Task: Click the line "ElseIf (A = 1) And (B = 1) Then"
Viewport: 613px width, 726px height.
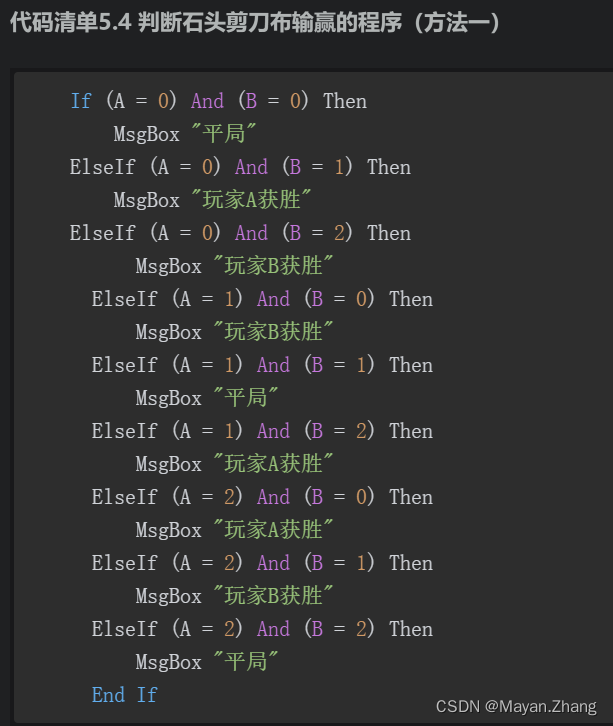Action: coord(262,365)
